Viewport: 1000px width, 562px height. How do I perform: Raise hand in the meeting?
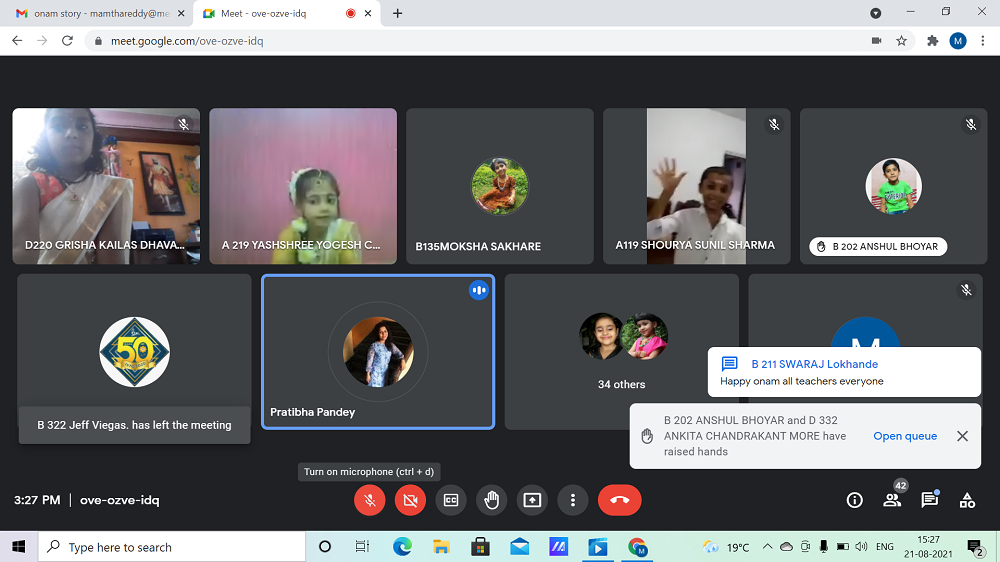pos(491,500)
